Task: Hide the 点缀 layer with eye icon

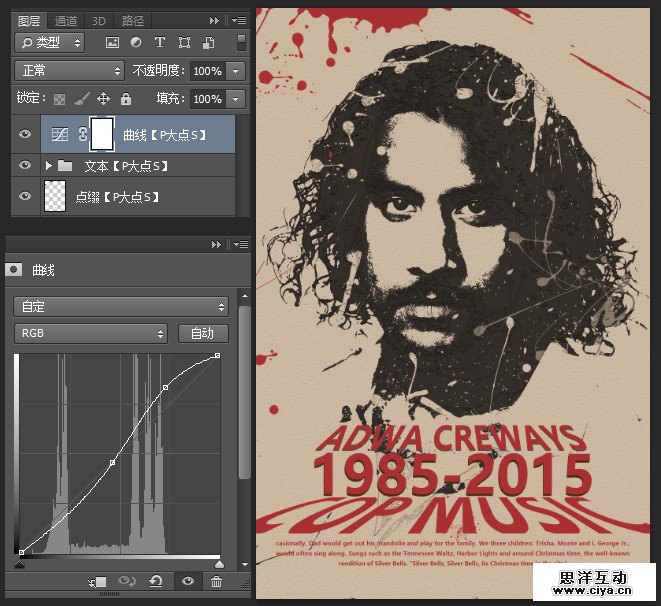Action: (x=25, y=196)
